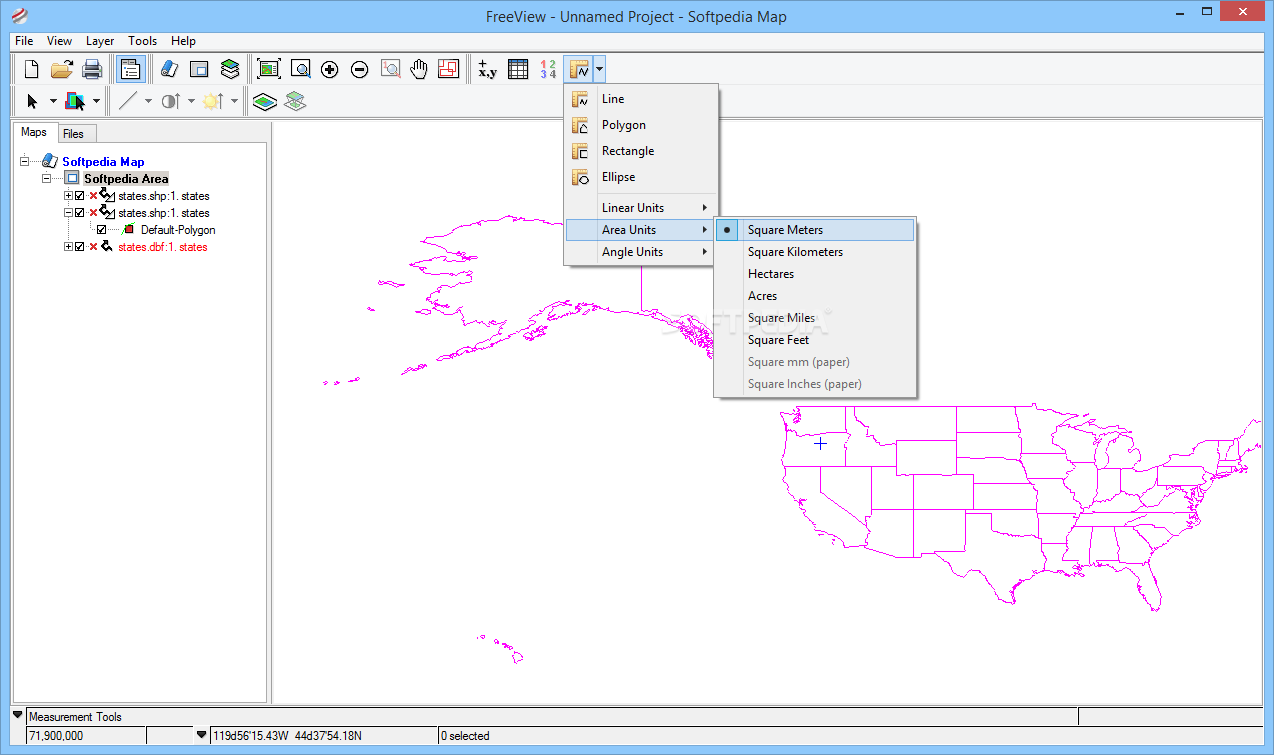Click the stacked layers icon in toolbar
The height and width of the screenshot is (755, 1274).
230,69
